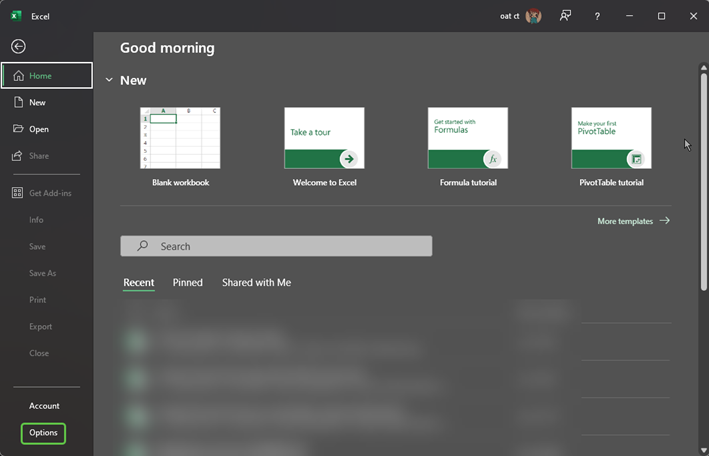Screen dimensions: 709x456
Task: Click inside the Search field
Action: click(276, 246)
